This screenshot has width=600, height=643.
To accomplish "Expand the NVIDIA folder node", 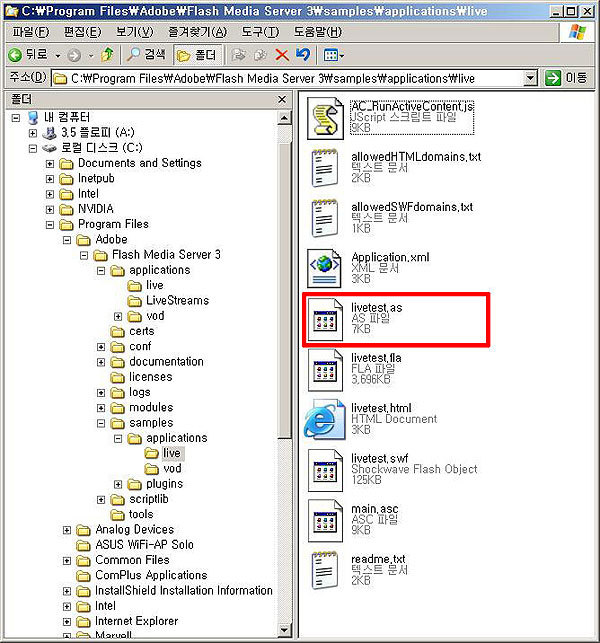I will point(50,210).
